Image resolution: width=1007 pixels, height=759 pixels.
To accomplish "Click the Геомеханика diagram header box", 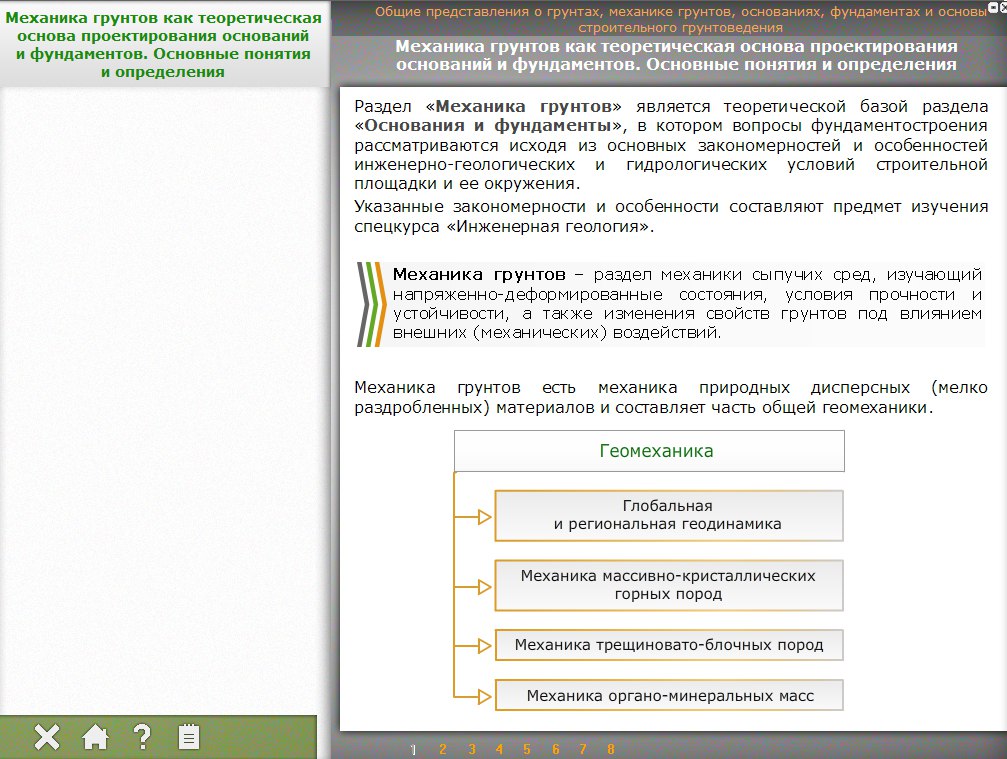I will point(649,451).
